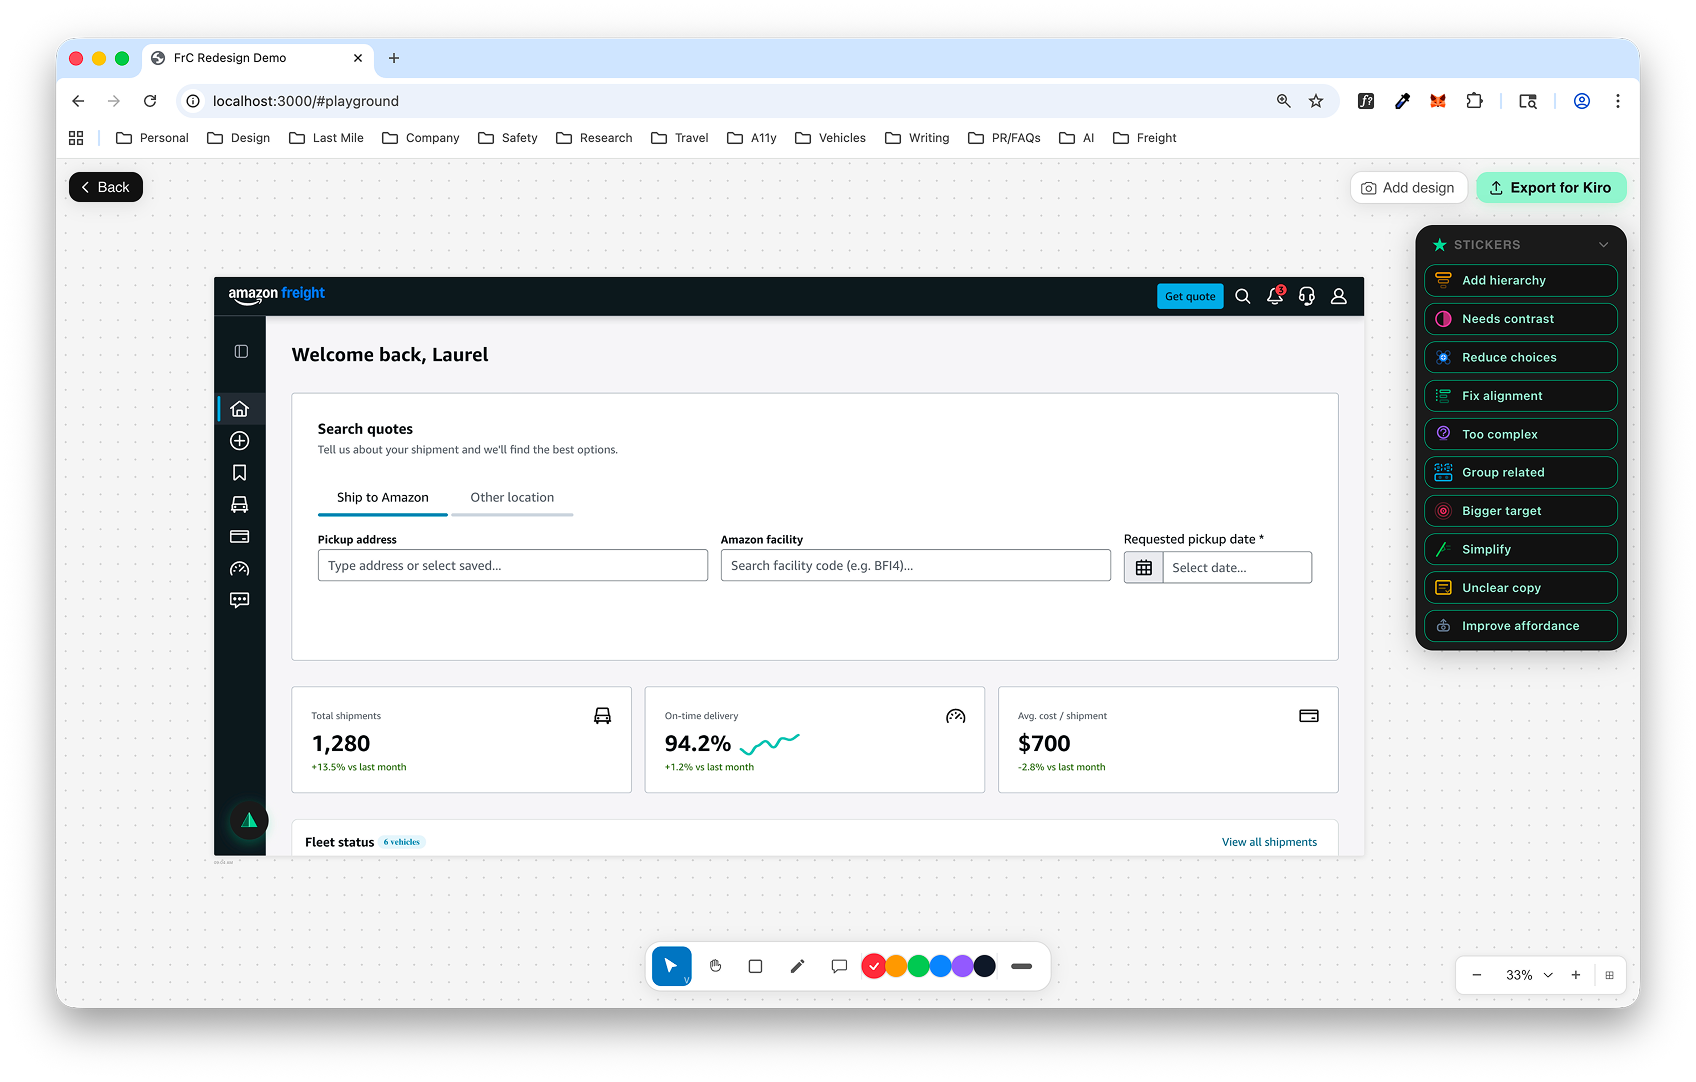The image size is (1696, 1082).
Task: Click View all shipments link
Action: (x=1269, y=841)
